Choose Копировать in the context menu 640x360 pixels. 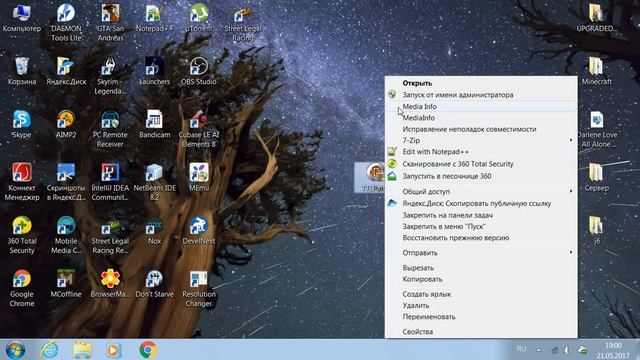click(481, 279)
